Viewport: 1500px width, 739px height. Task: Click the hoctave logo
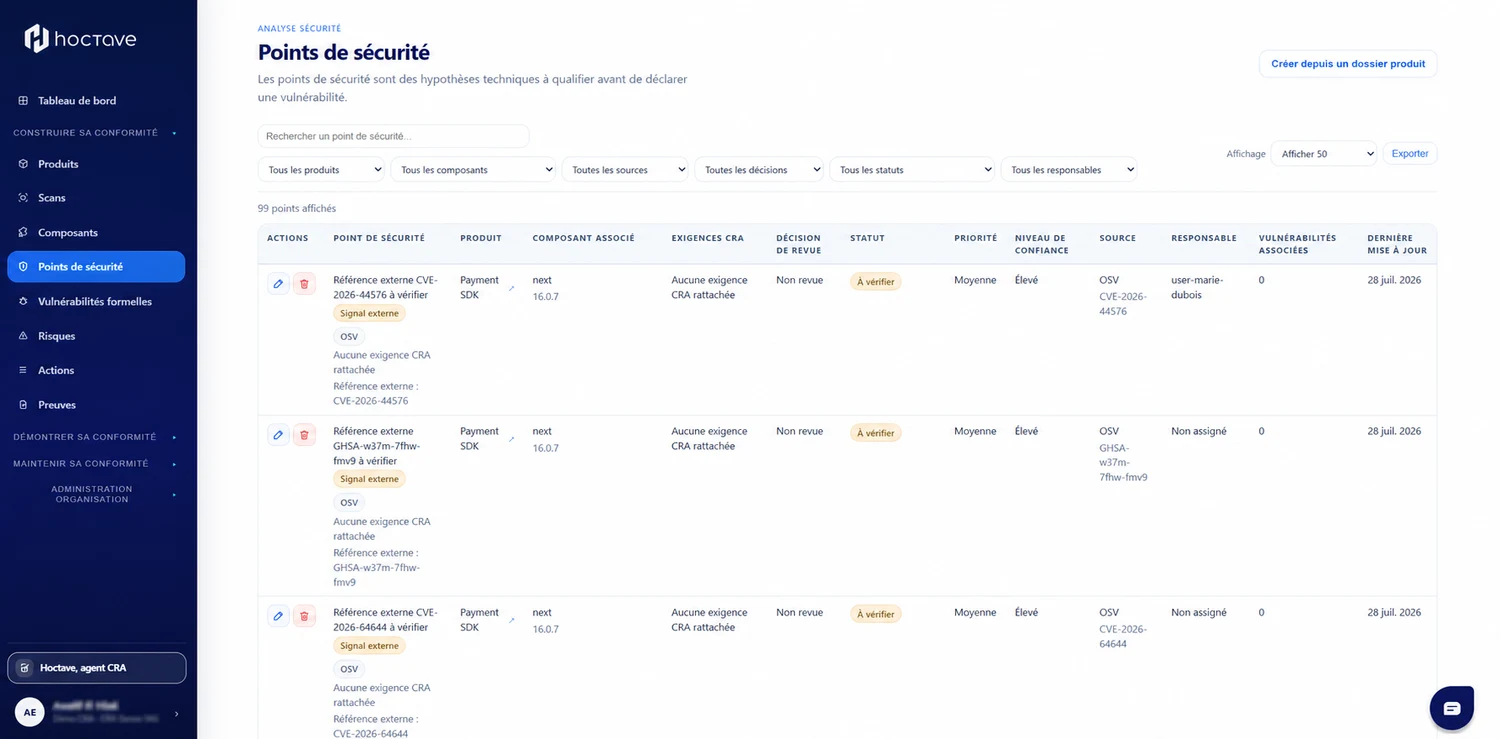point(80,39)
